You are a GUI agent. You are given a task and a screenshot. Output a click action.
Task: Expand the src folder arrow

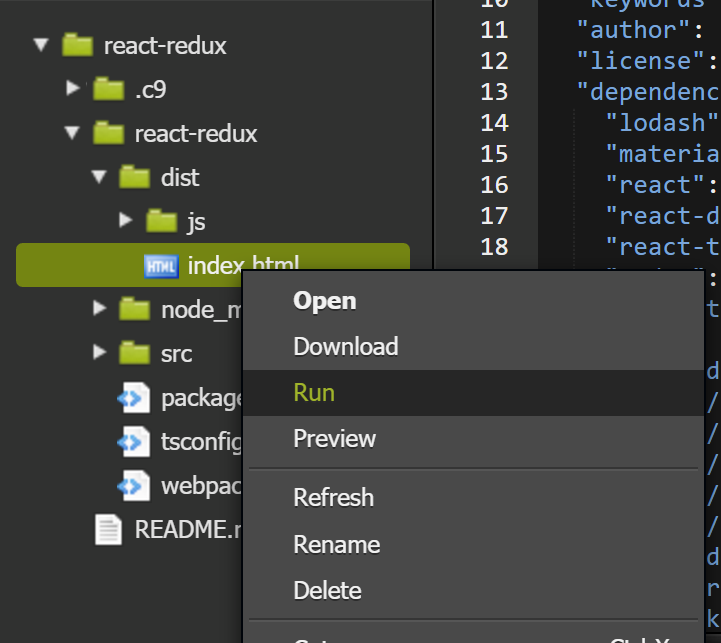[99, 352]
